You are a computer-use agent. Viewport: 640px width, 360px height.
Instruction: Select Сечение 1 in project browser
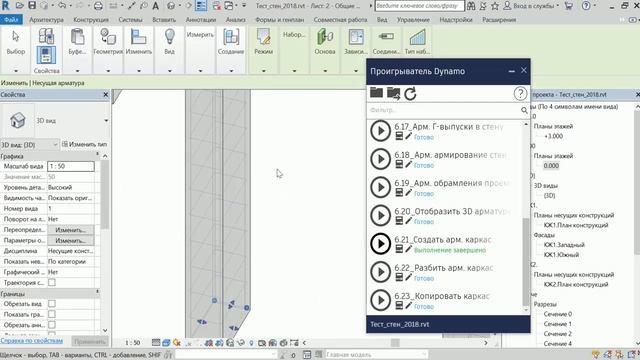pyautogui.click(x=558, y=324)
